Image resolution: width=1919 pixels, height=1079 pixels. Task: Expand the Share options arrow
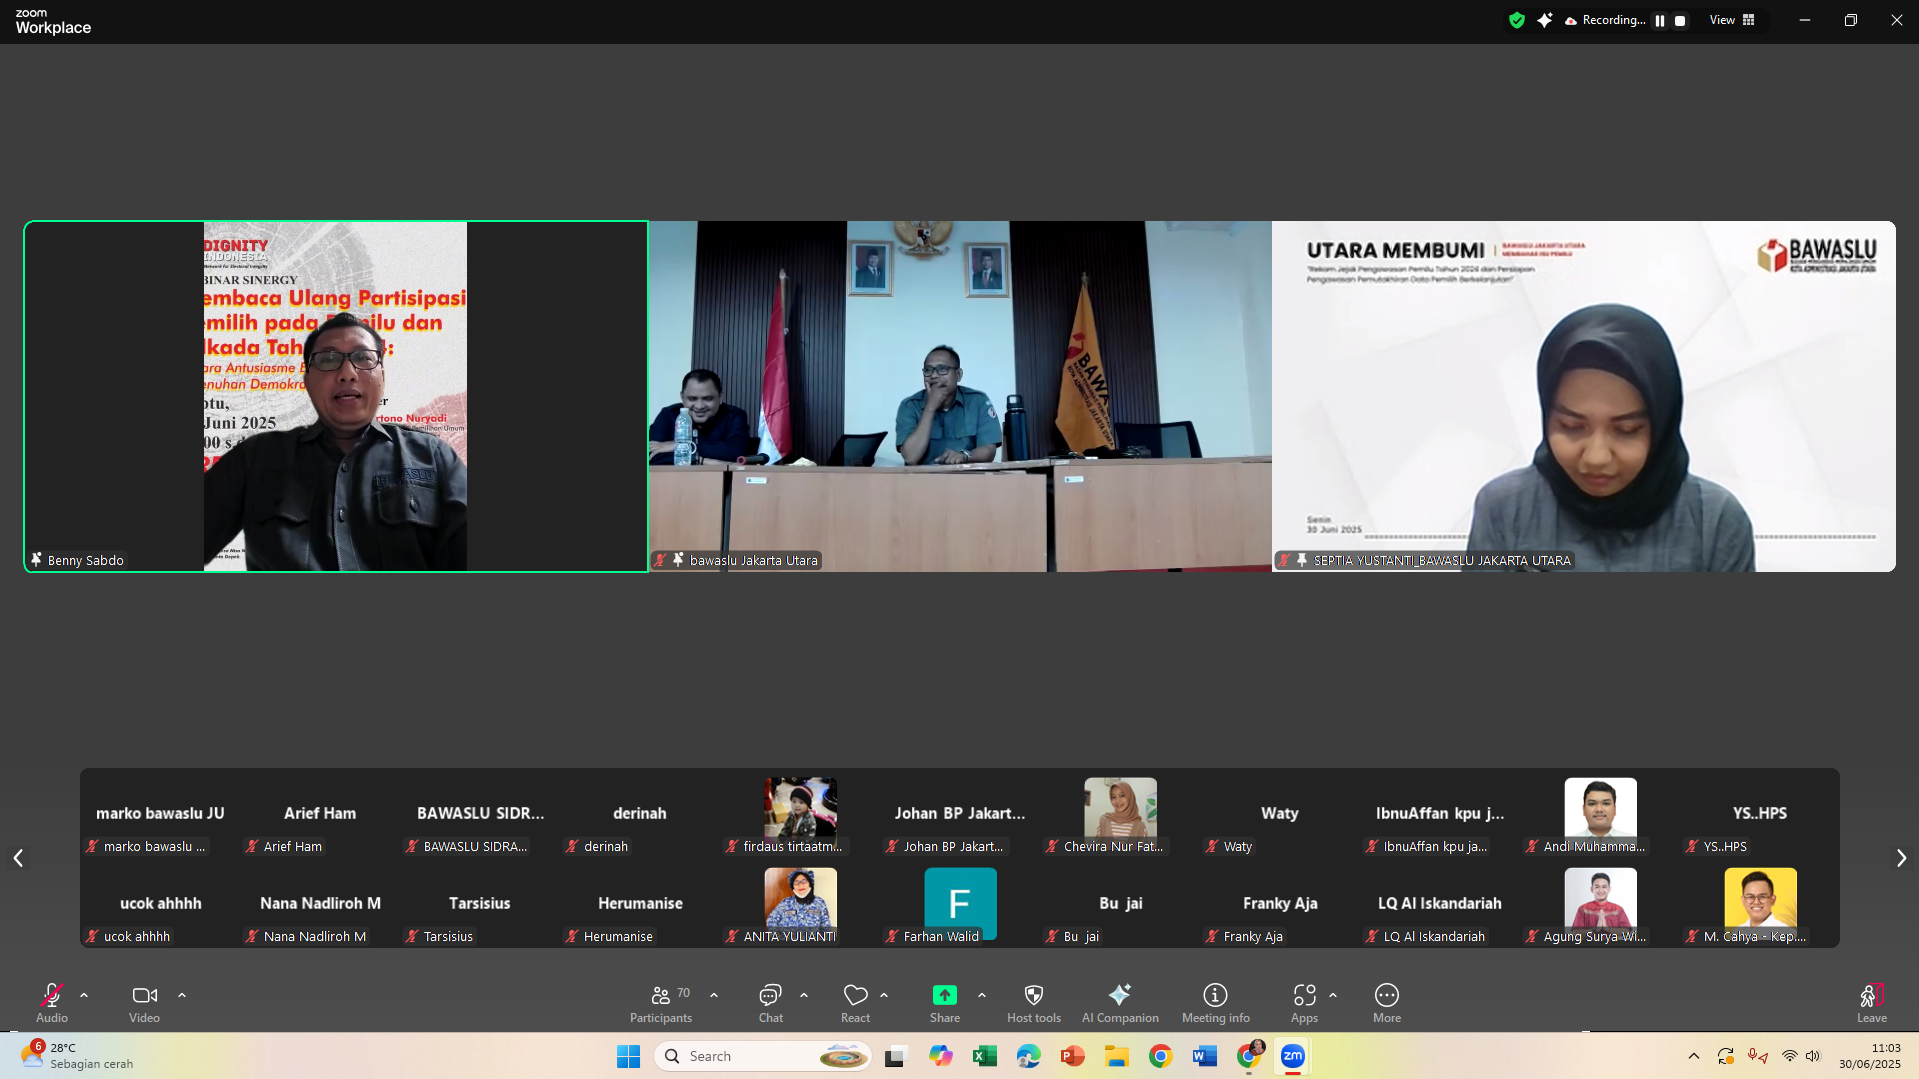coord(982,996)
